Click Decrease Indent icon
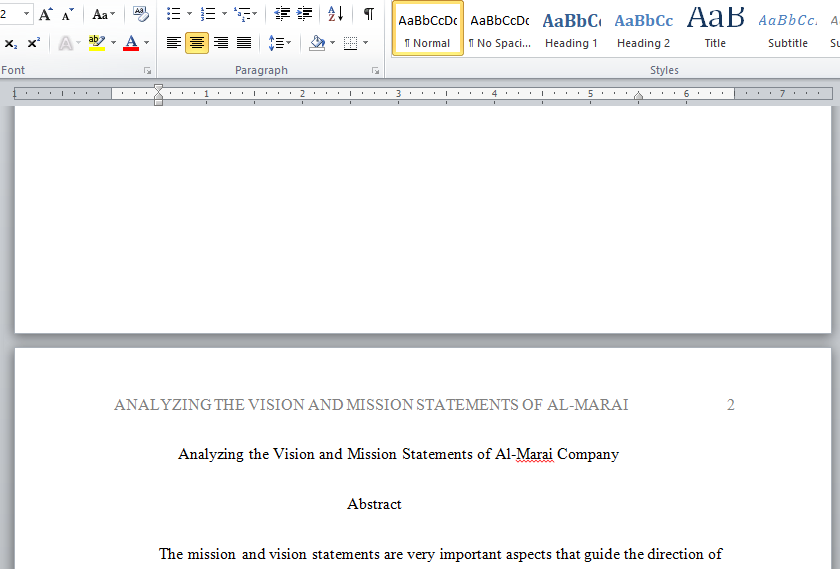The image size is (840, 569). tap(282, 14)
